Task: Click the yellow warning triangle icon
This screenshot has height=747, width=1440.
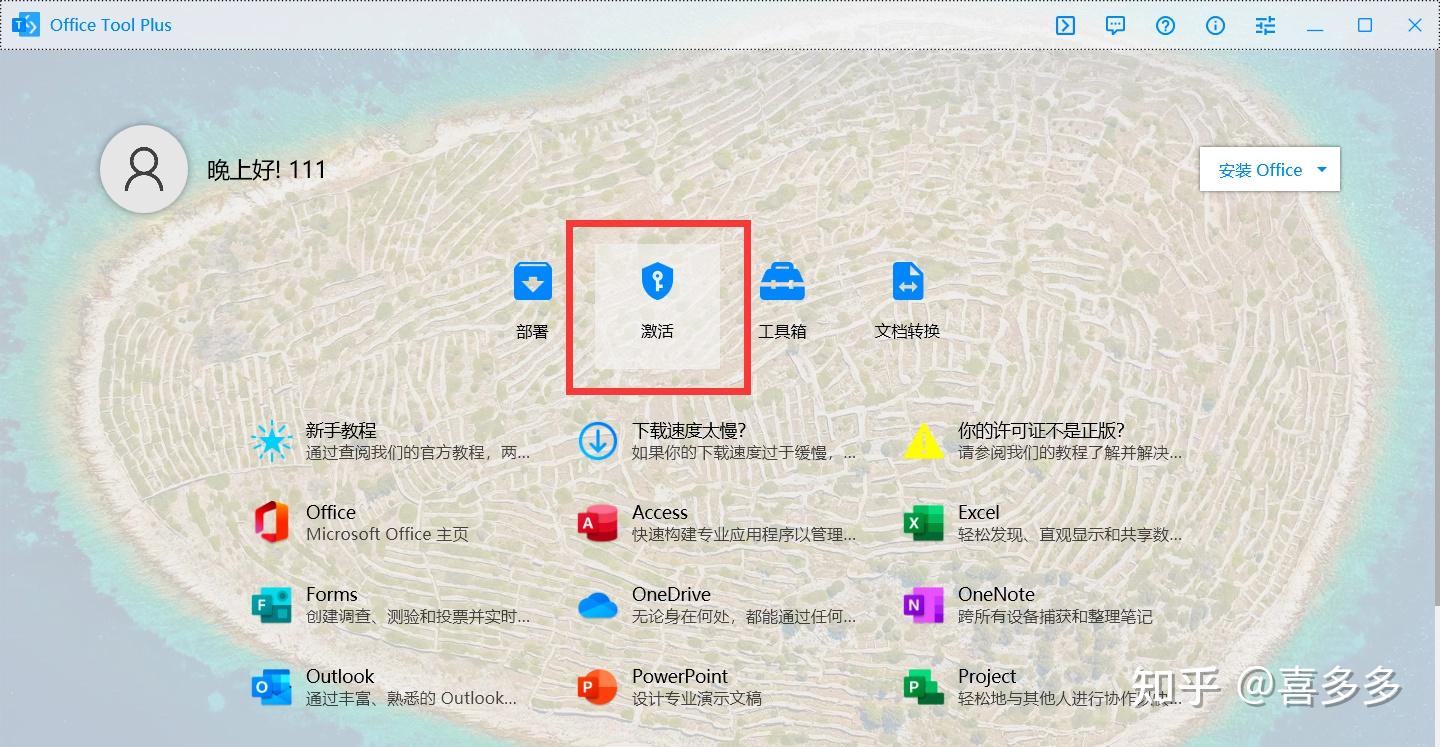Action: (x=924, y=441)
